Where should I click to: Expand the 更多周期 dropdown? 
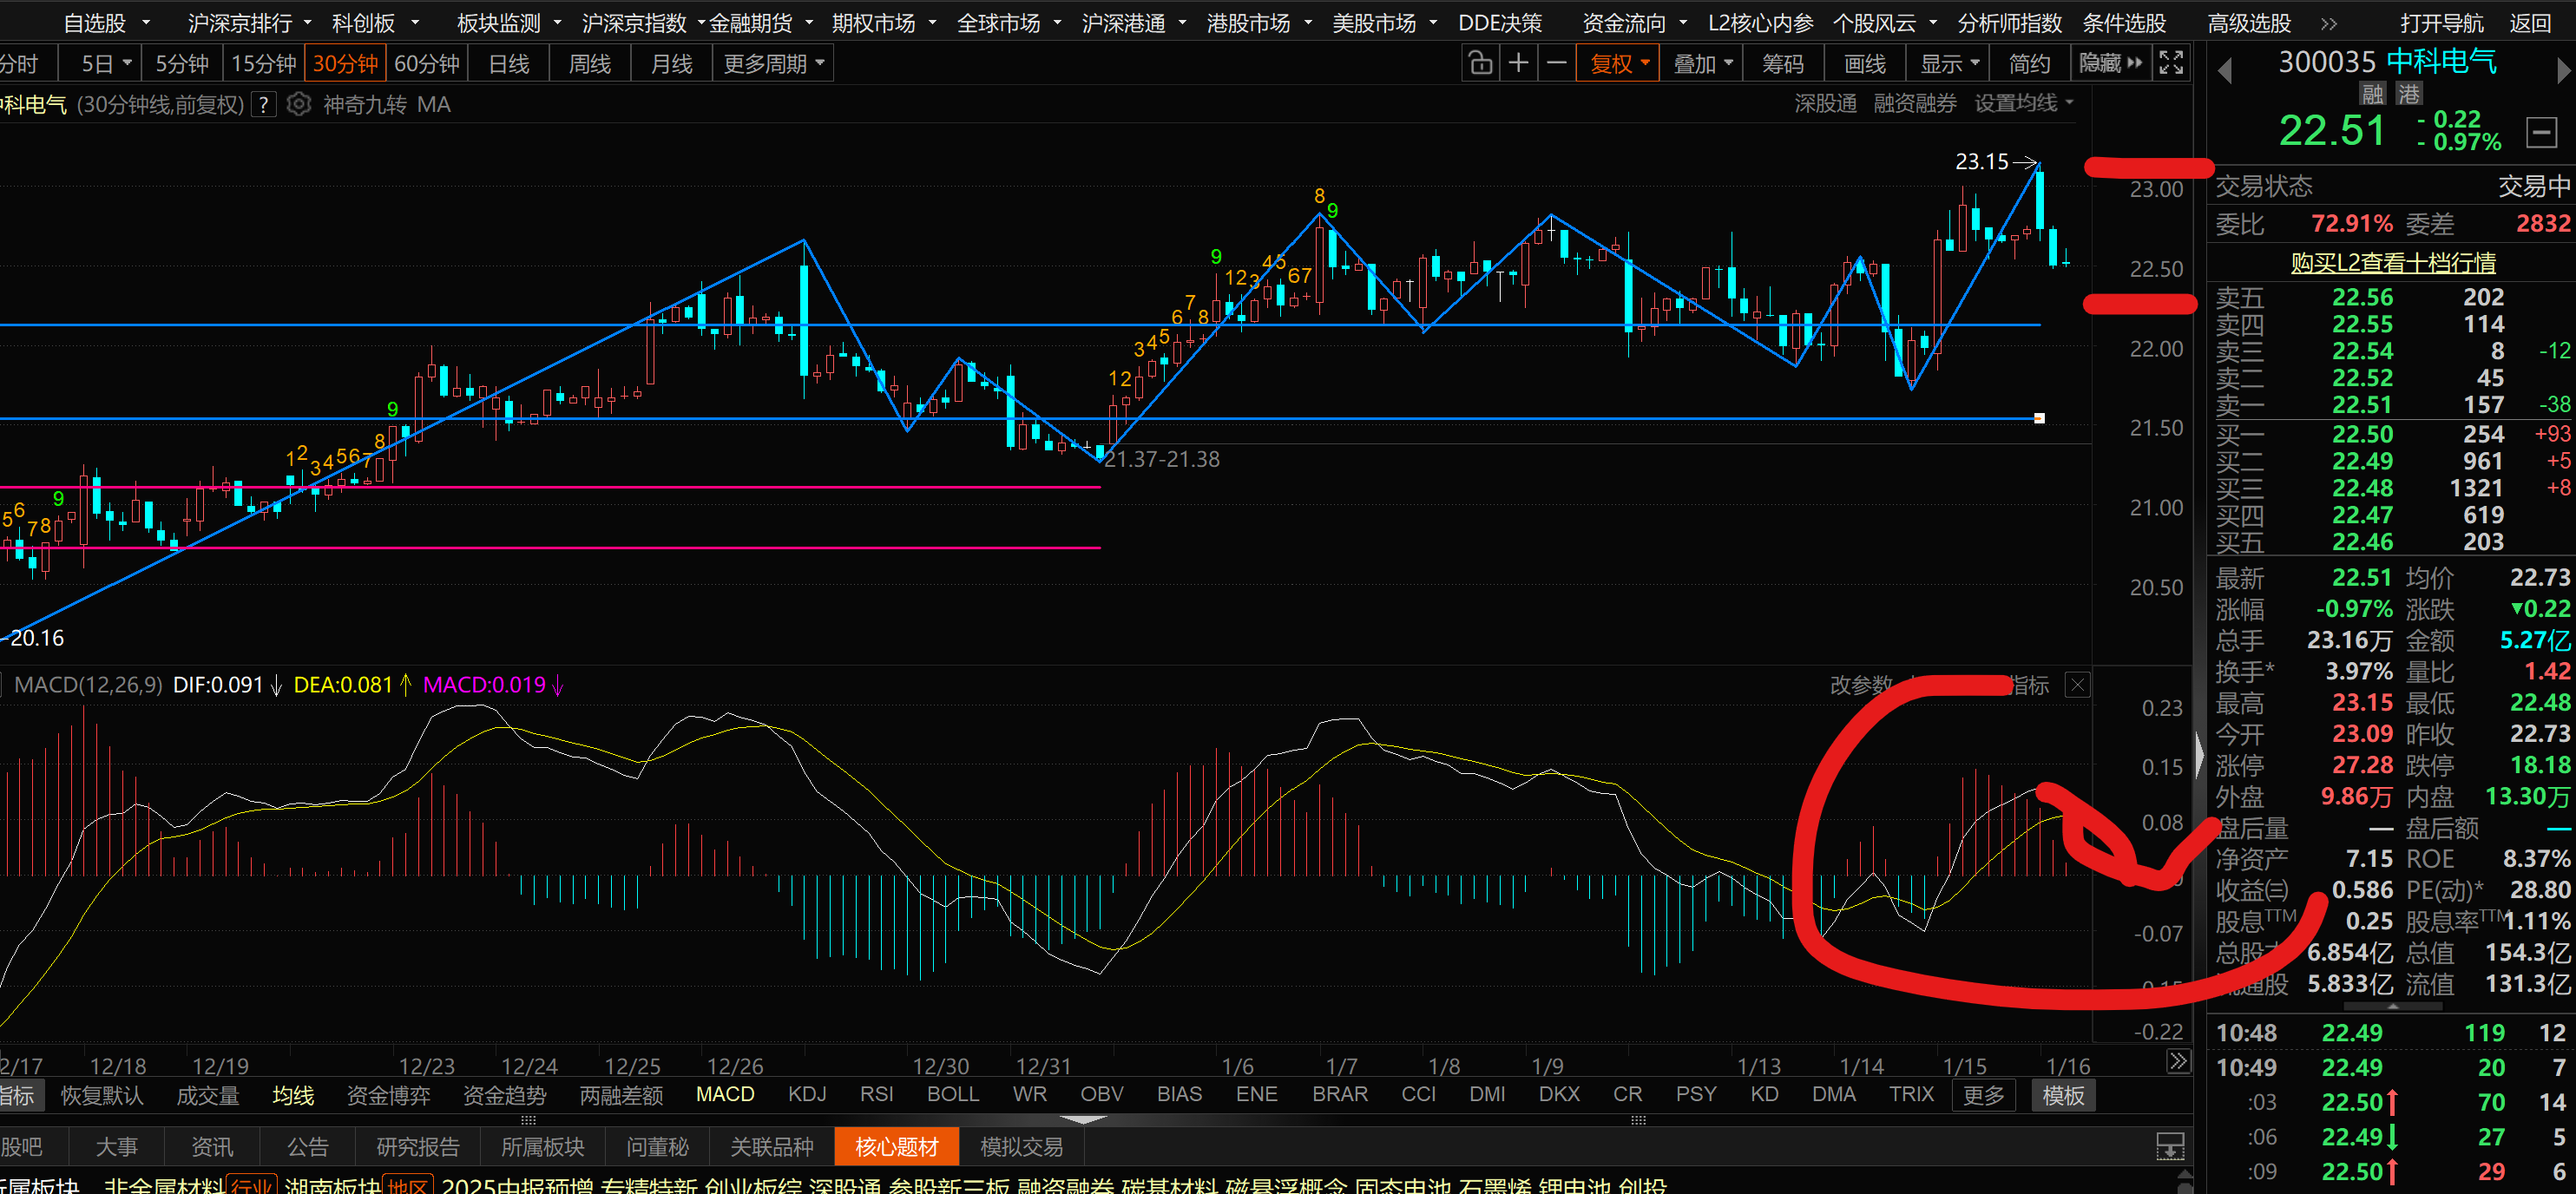pos(773,64)
